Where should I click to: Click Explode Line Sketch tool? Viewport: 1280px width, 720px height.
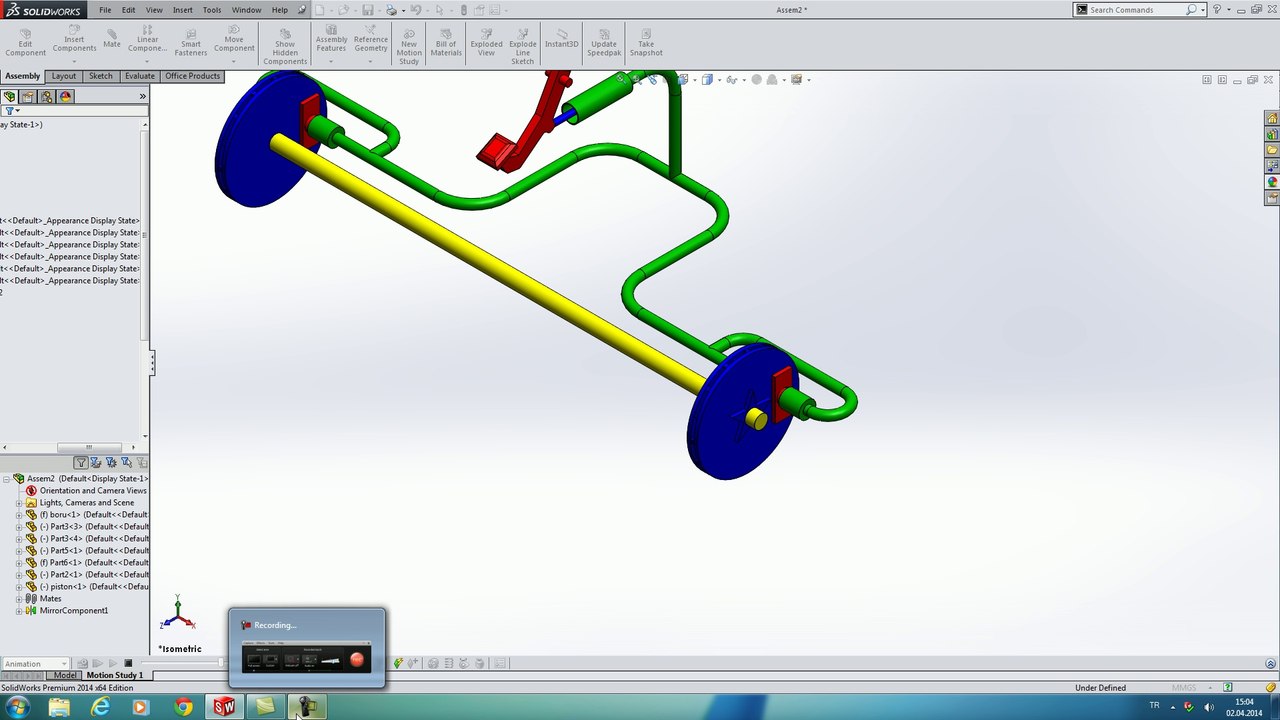click(523, 46)
